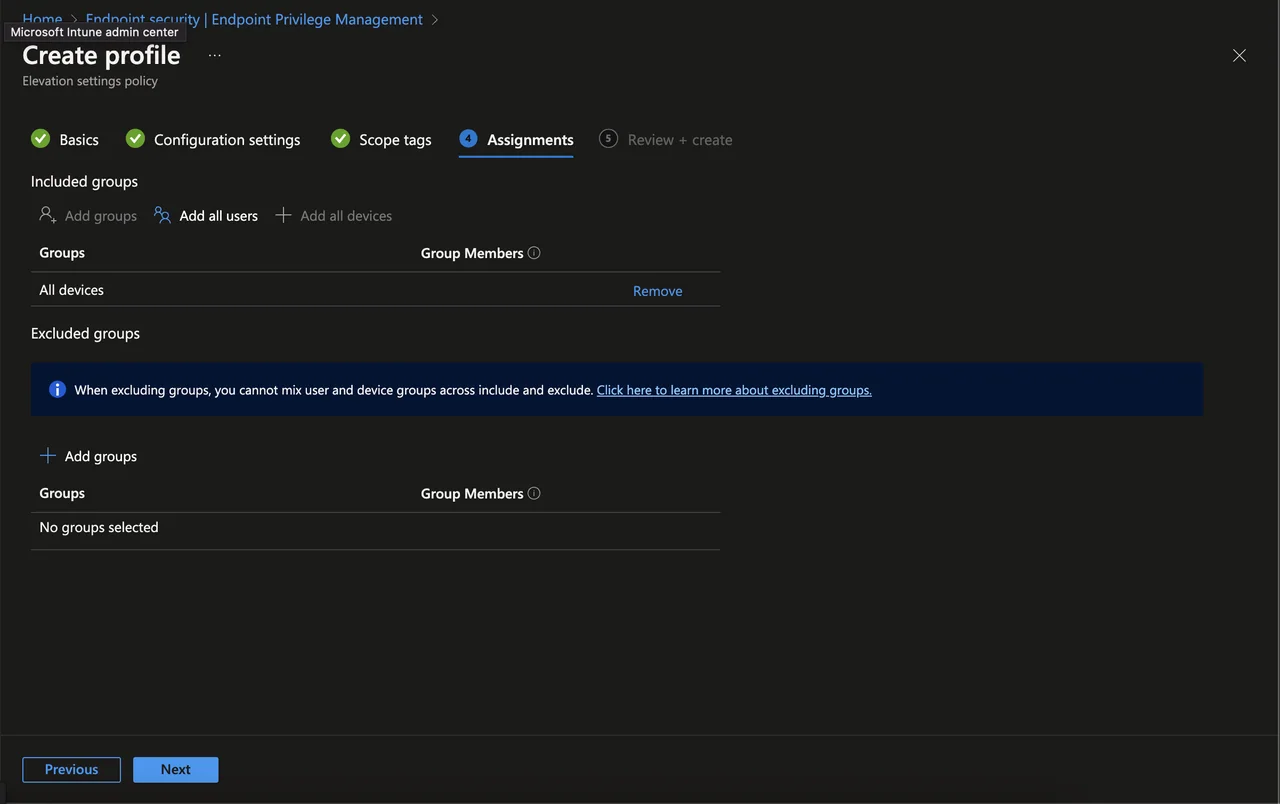Click the plus icon beside Add all devices
1280x804 pixels.
point(283,215)
